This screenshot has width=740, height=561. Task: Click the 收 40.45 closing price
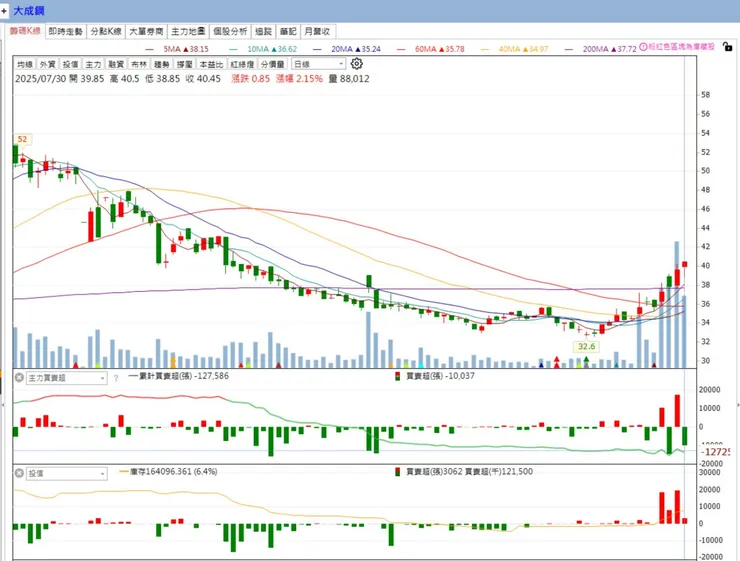click(x=203, y=79)
